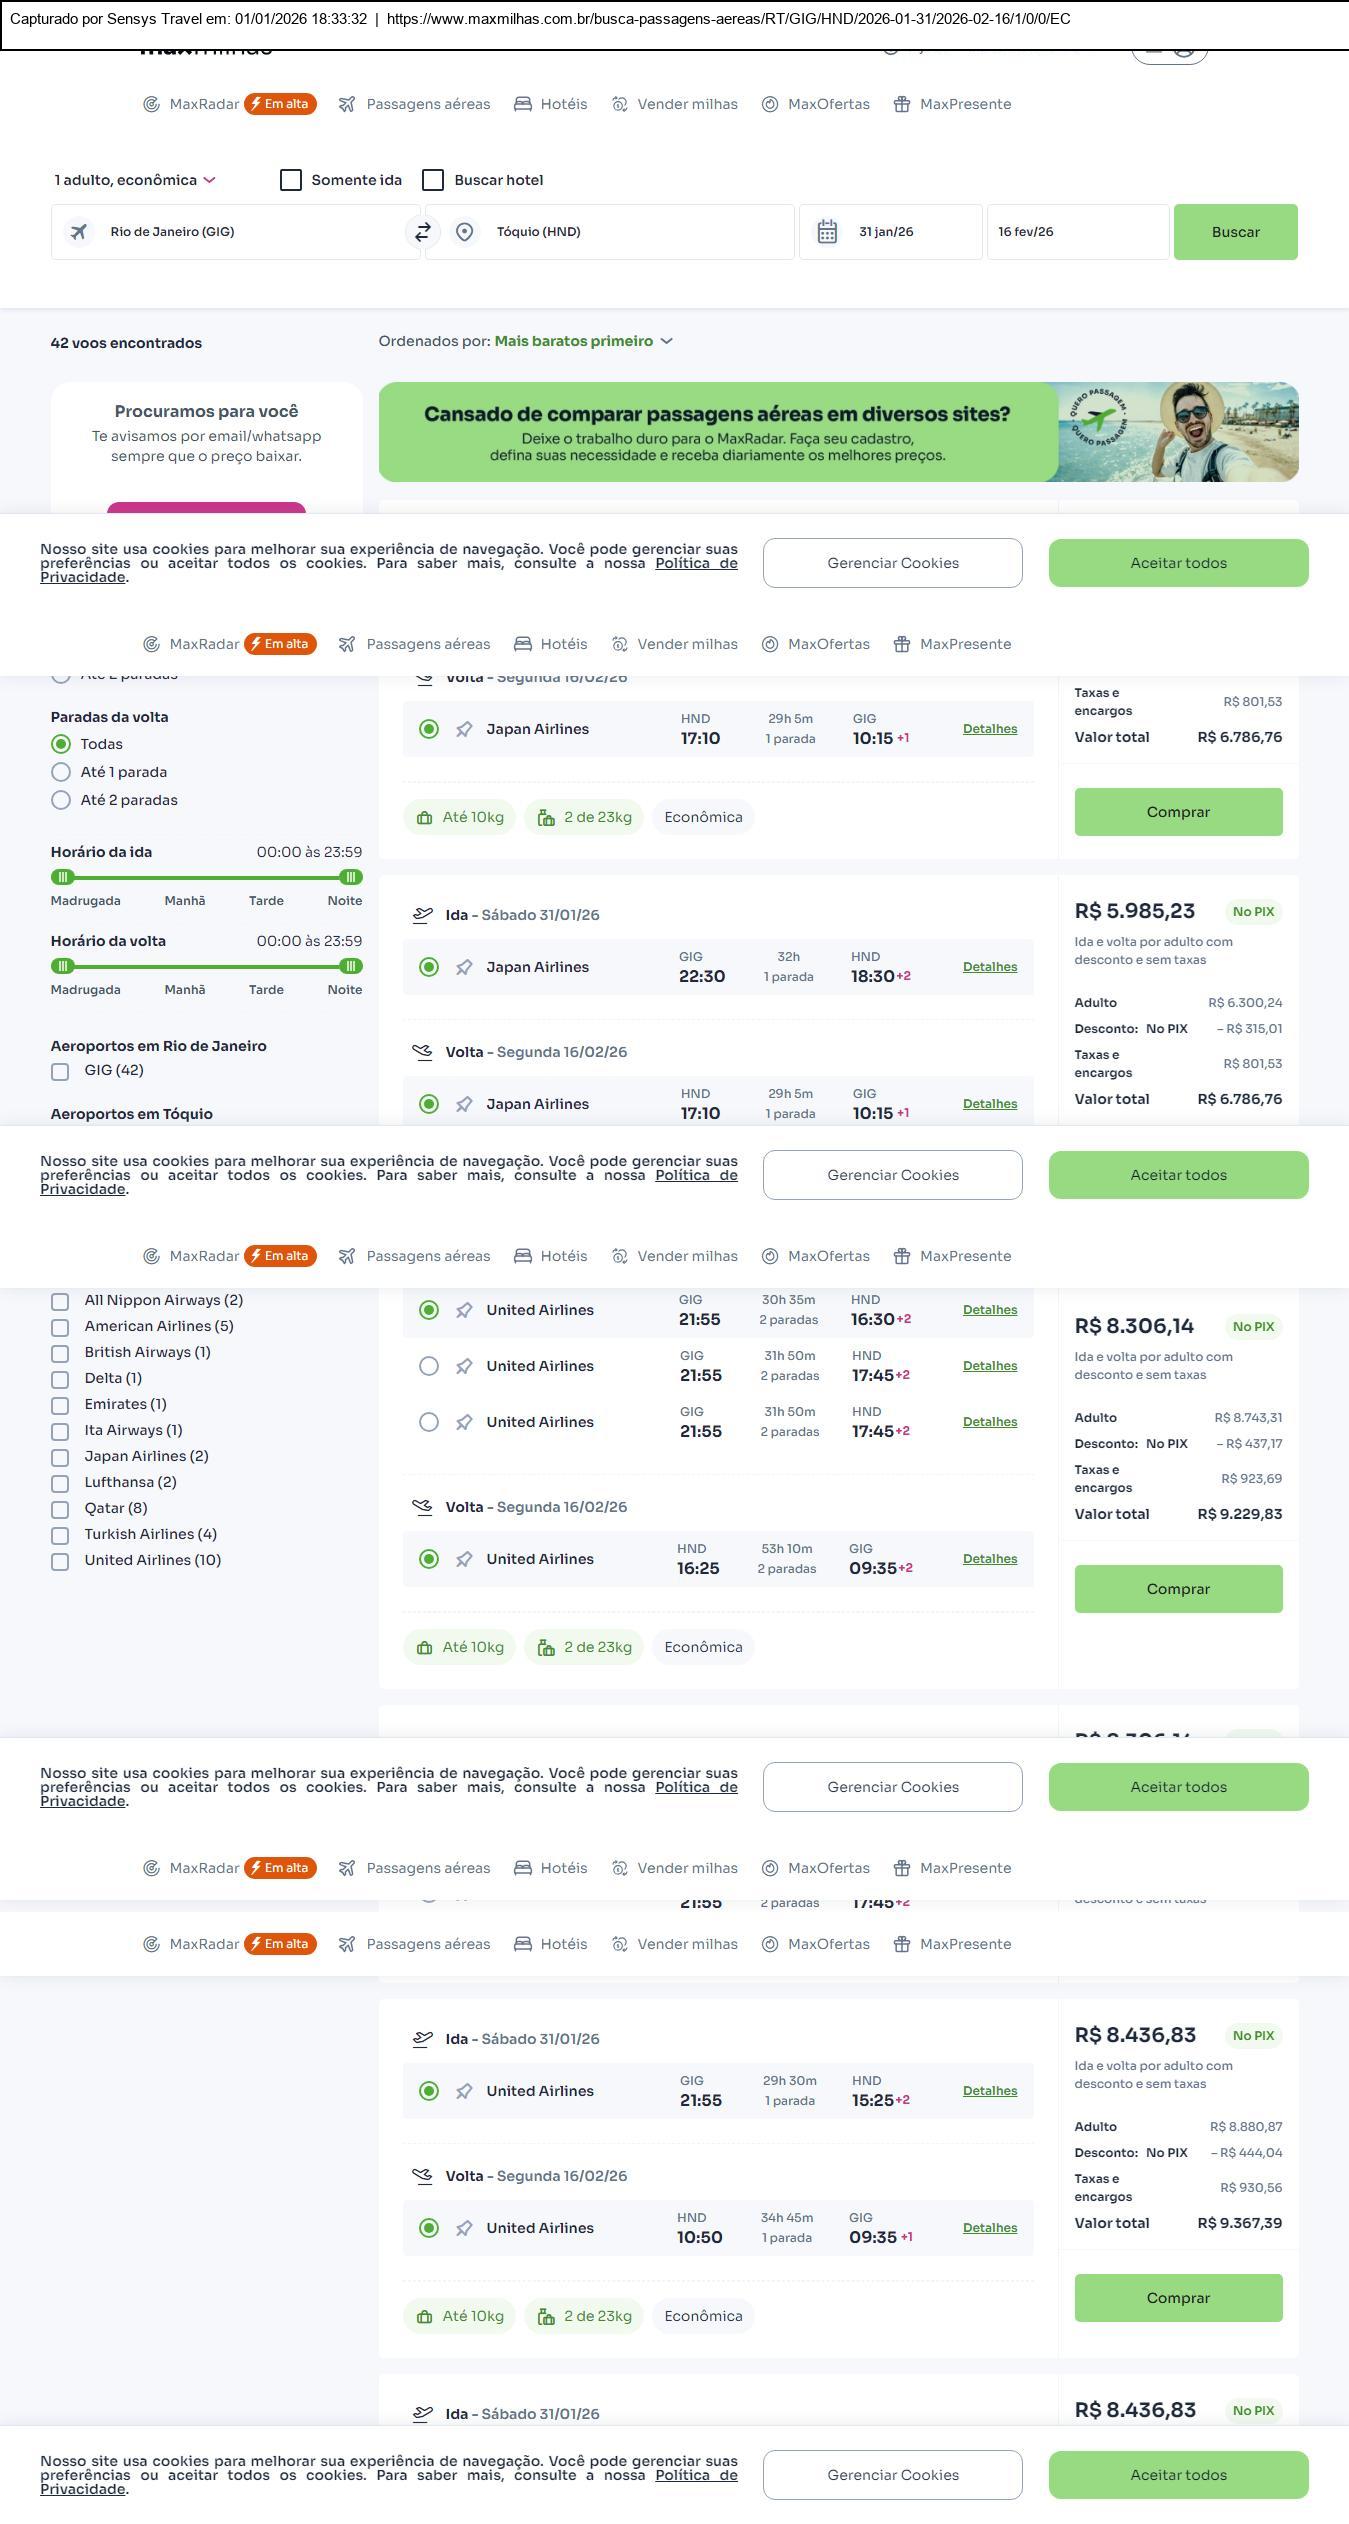Open the Política de Privacidade link
The height and width of the screenshot is (2524, 1349).
click(x=696, y=563)
